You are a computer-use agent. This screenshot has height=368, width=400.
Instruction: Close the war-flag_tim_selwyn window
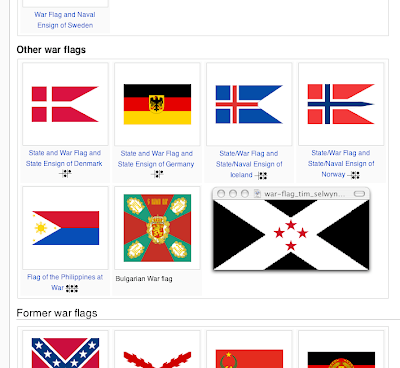pyautogui.click(x=221, y=194)
